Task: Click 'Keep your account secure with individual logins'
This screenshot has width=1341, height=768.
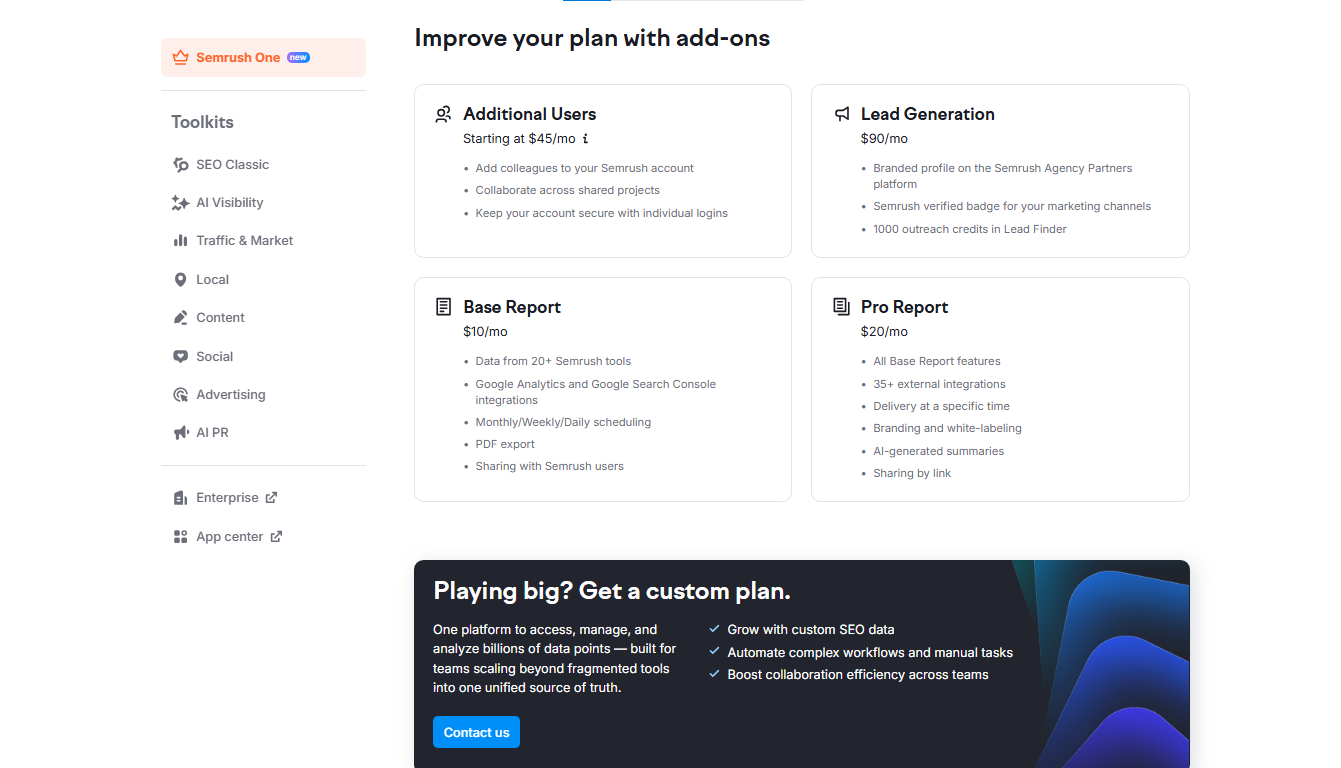Action: 601,213
